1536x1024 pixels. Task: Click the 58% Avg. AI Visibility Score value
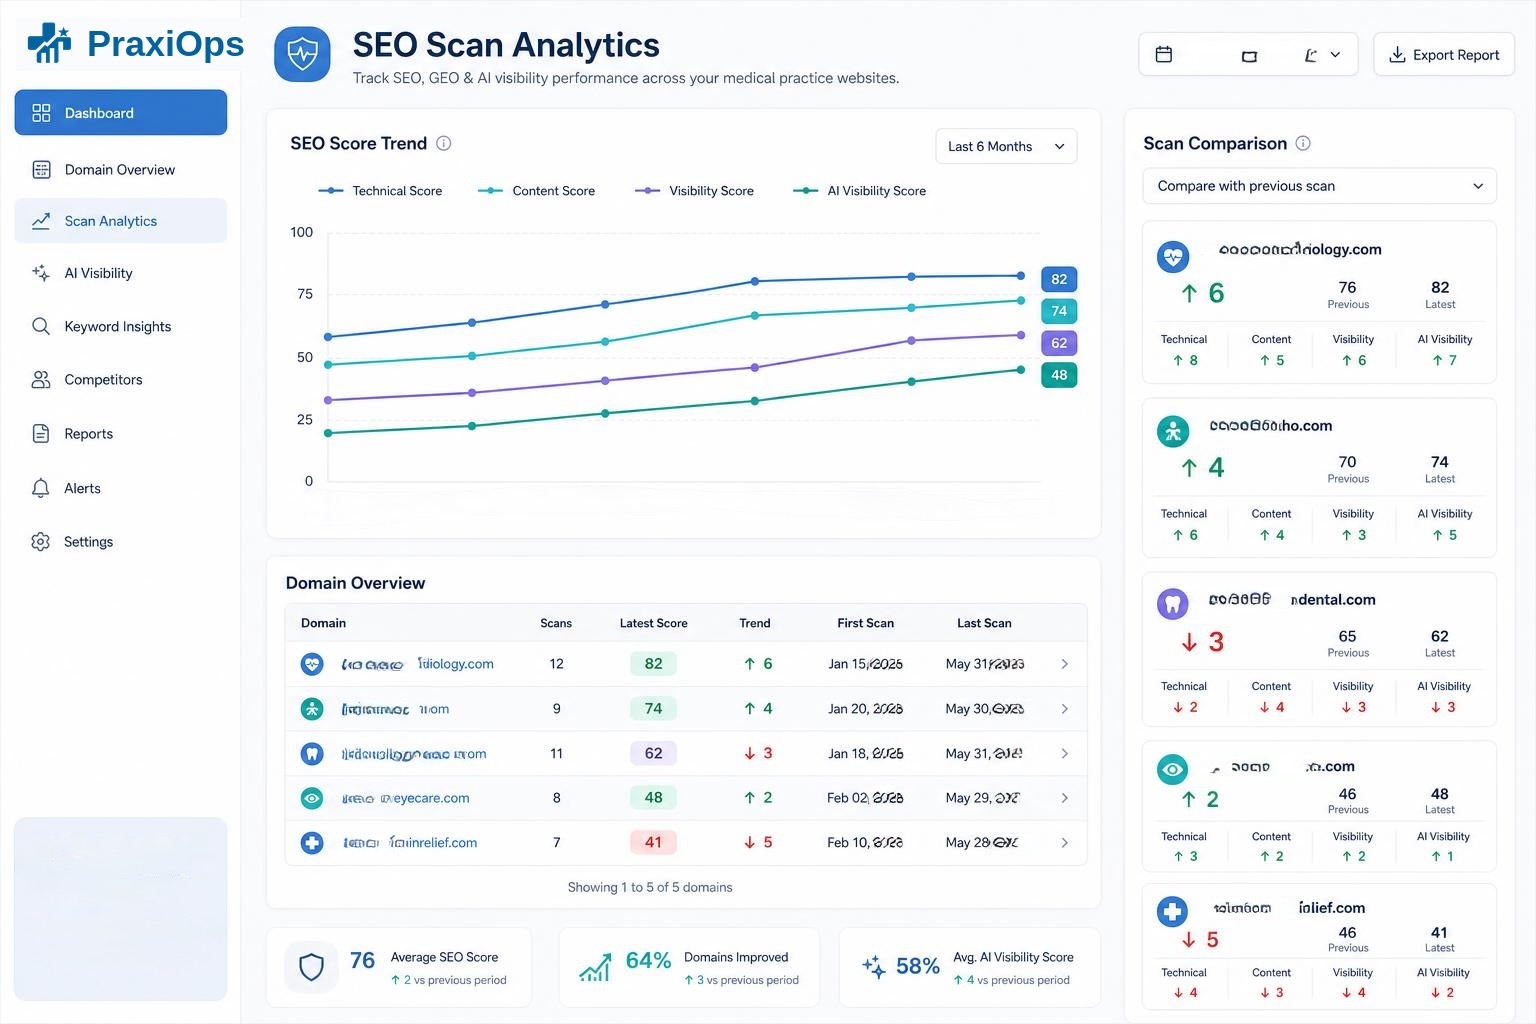[917, 966]
